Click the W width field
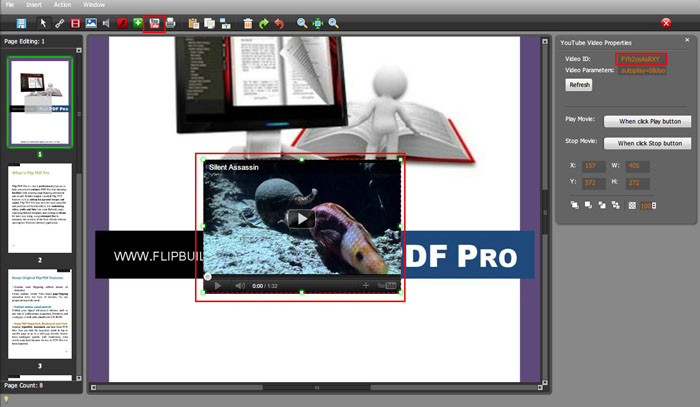This screenshot has width=700, height=407. [x=637, y=166]
